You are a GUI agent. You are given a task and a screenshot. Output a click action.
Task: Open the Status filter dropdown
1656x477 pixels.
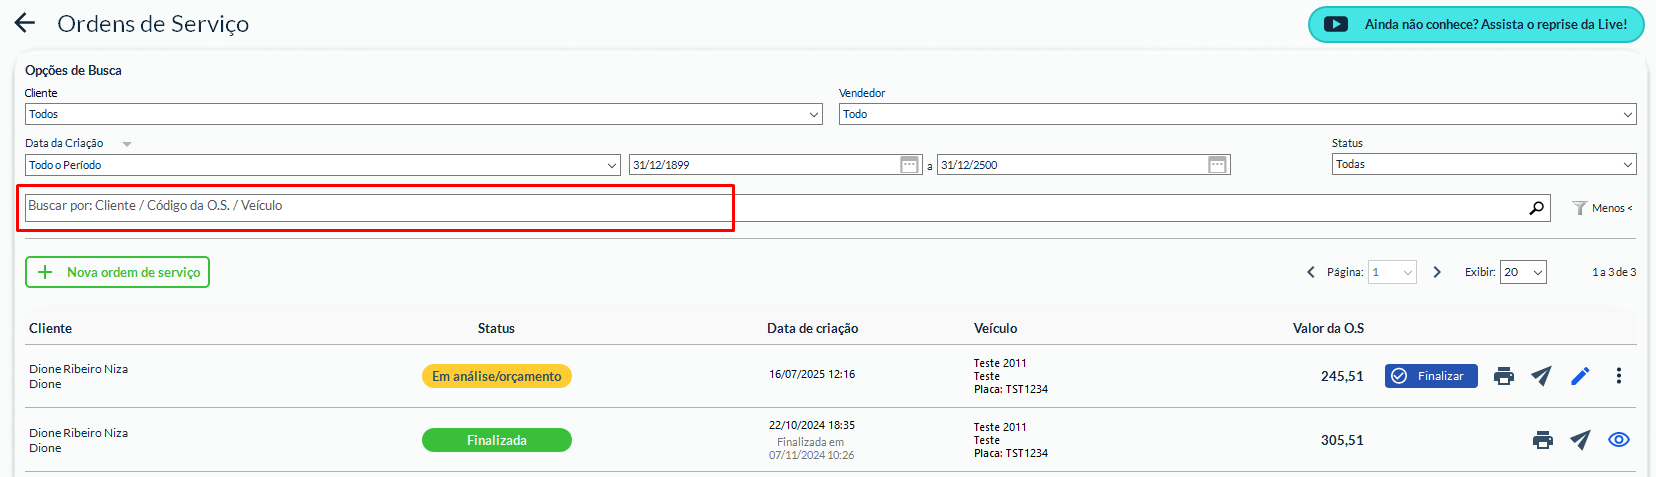(x=1484, y=164)
